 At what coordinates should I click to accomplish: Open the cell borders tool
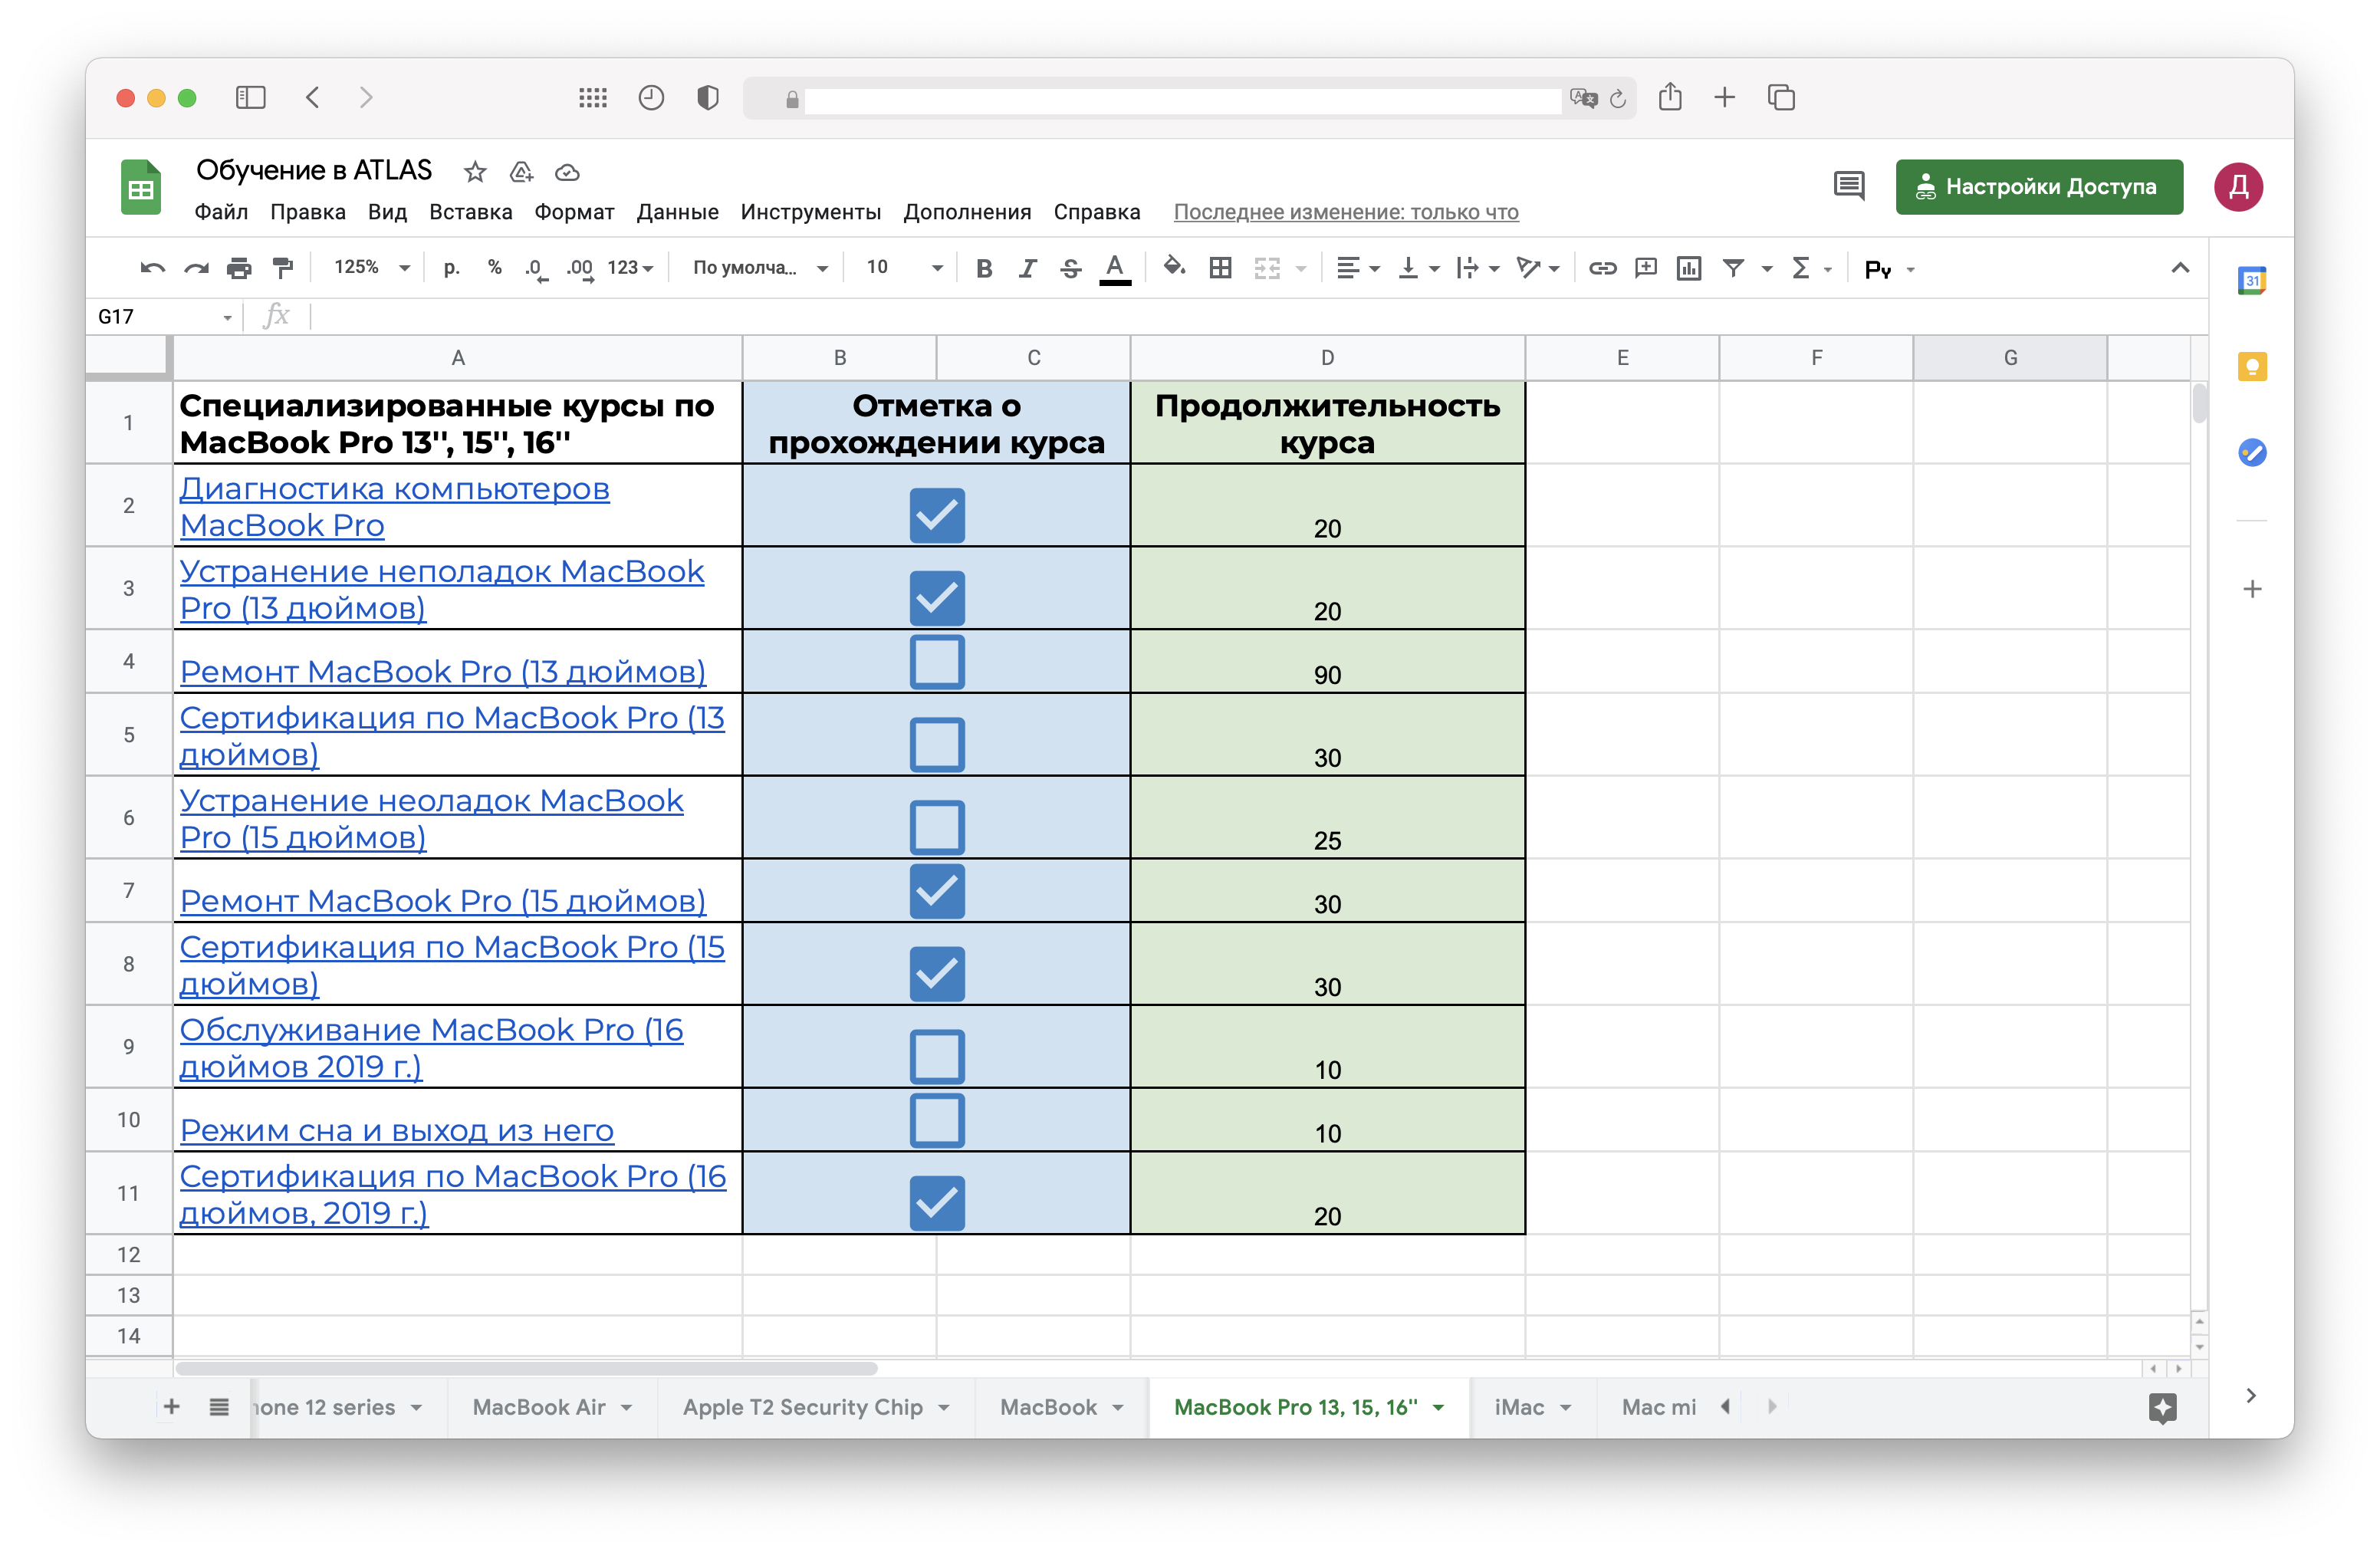coord(1220,268)
